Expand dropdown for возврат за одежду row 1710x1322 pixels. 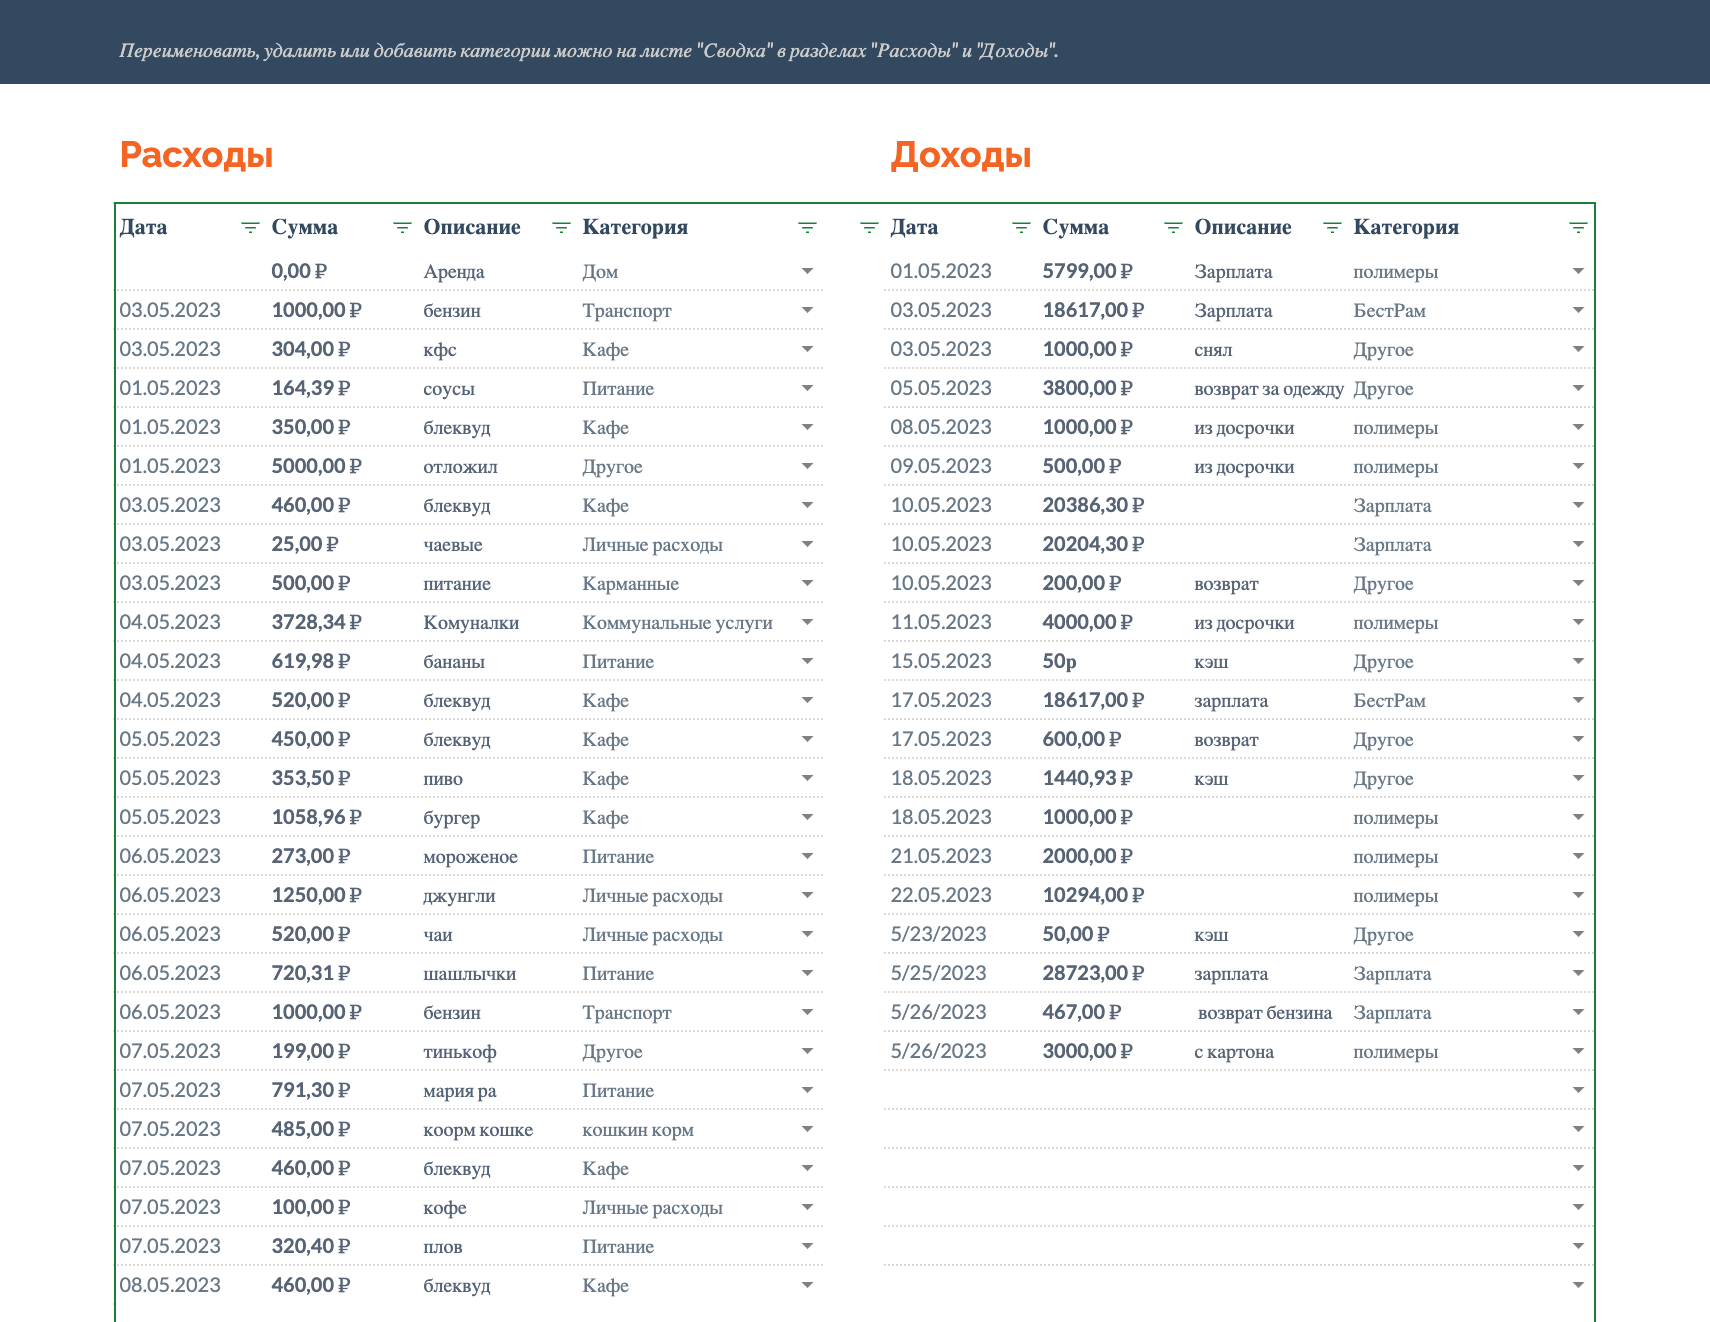pos(1578,388)
